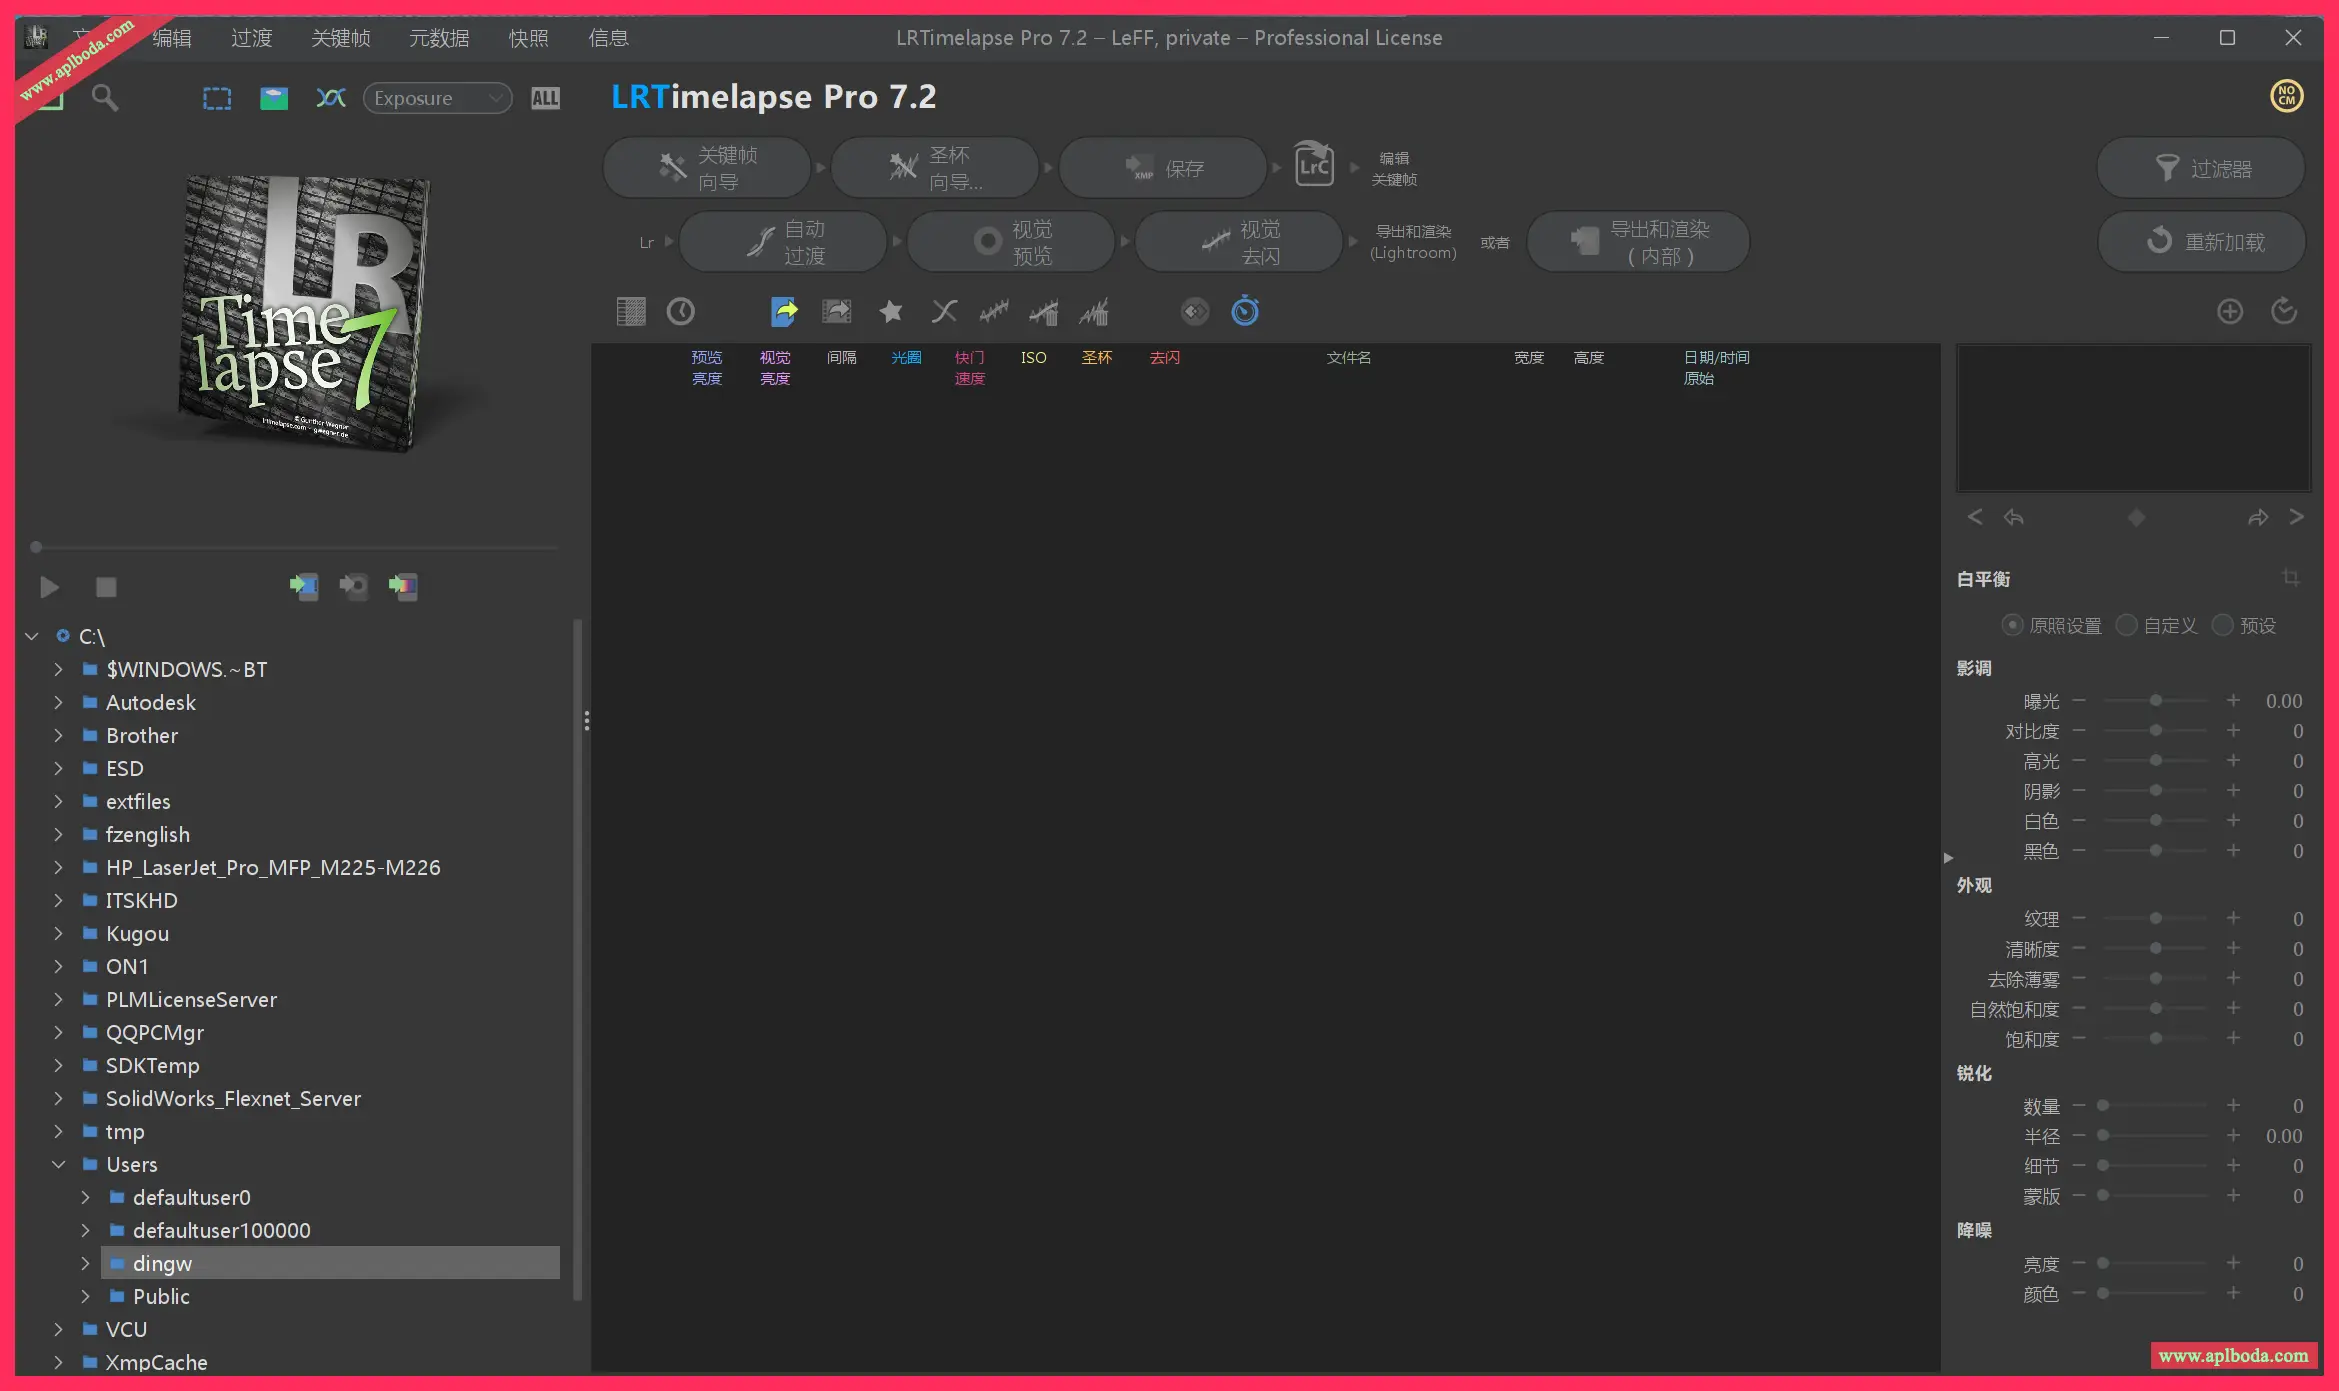Click the crop icon beside 白平衡
This screenshot has height=1391, width=2339.
coord(2291,578)
